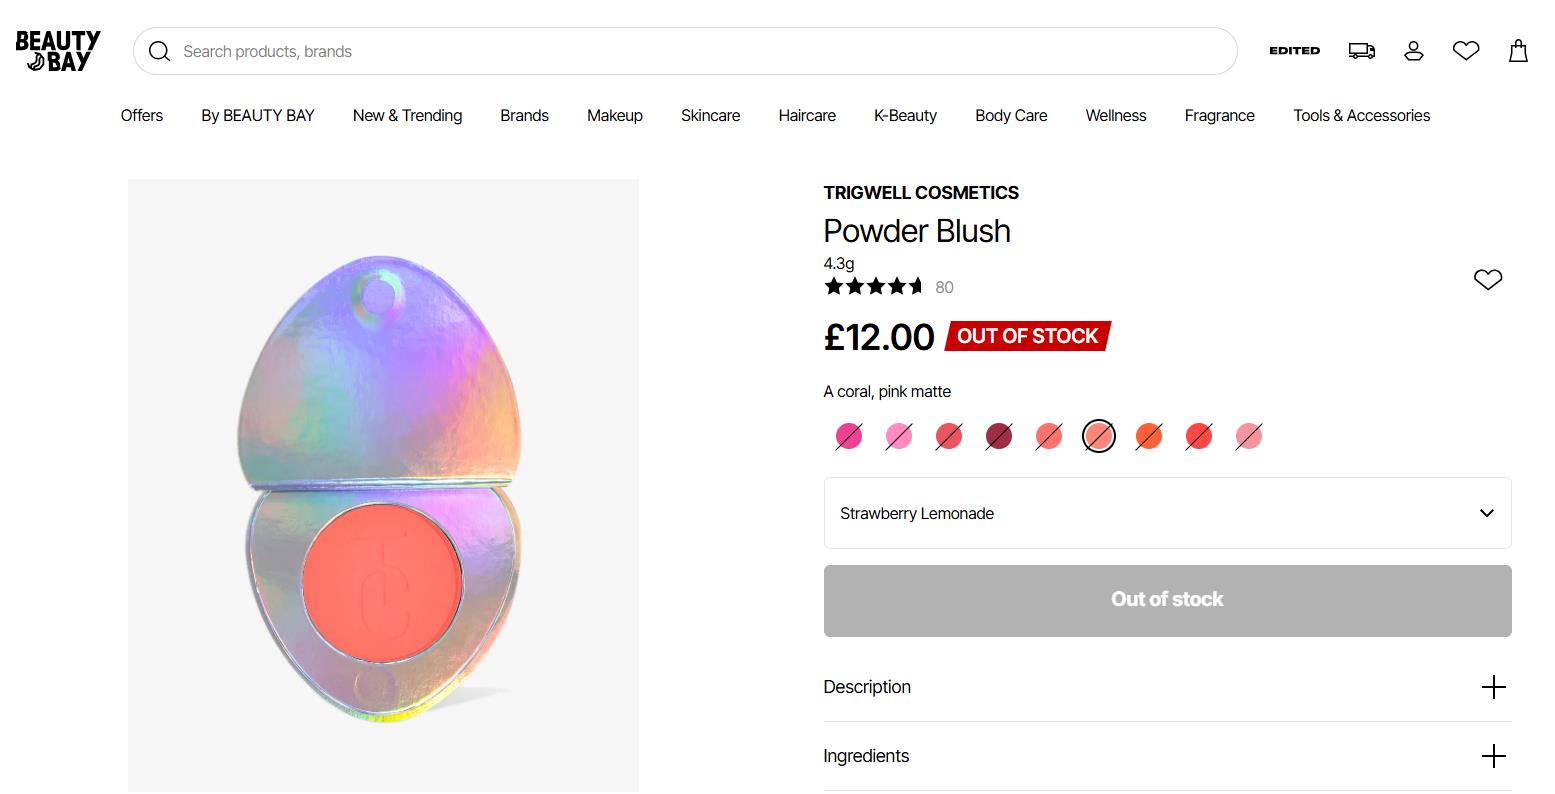Expand the Description section
Viewport: 1555px width, 794px height.
1167,687
